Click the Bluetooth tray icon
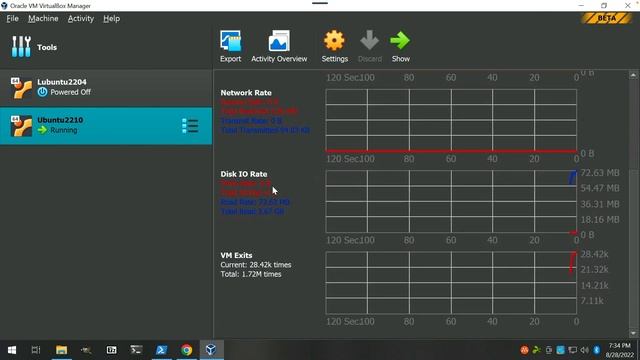The width and height of the screenshot is (640, 360). (596, 350)
